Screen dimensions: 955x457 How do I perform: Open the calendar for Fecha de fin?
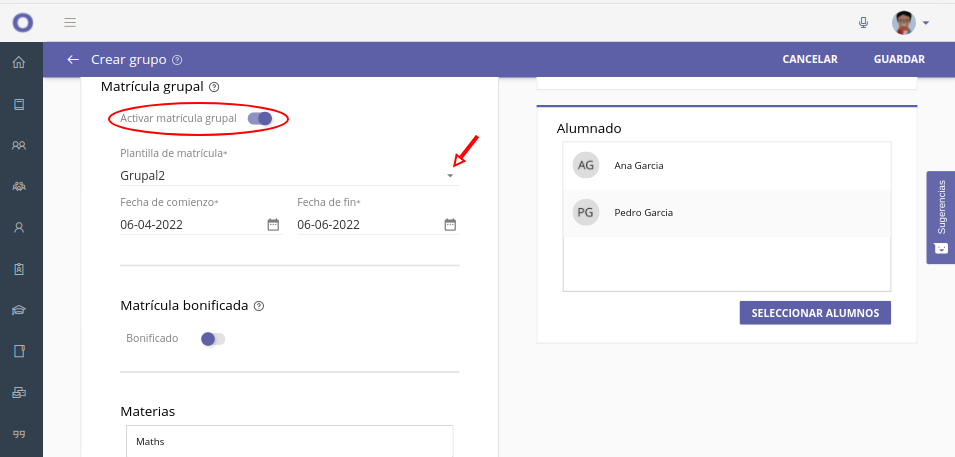coord(450,225)
